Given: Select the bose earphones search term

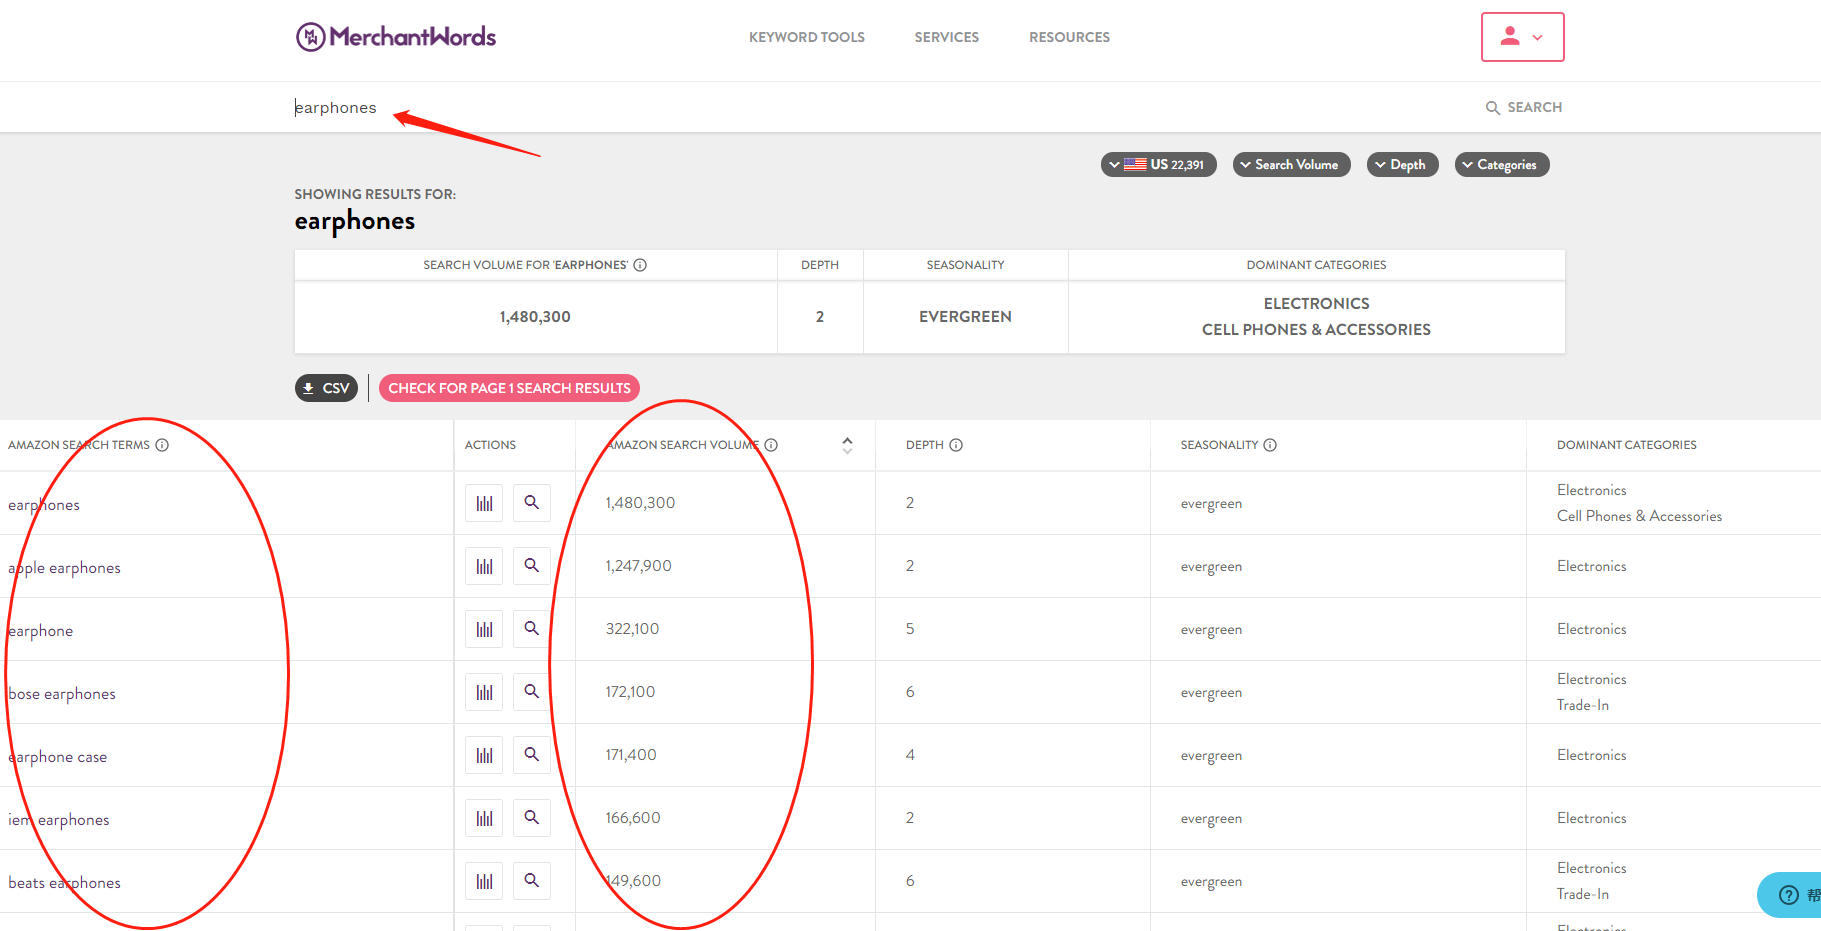Looking at the screenshot, I should pos(62,694).
